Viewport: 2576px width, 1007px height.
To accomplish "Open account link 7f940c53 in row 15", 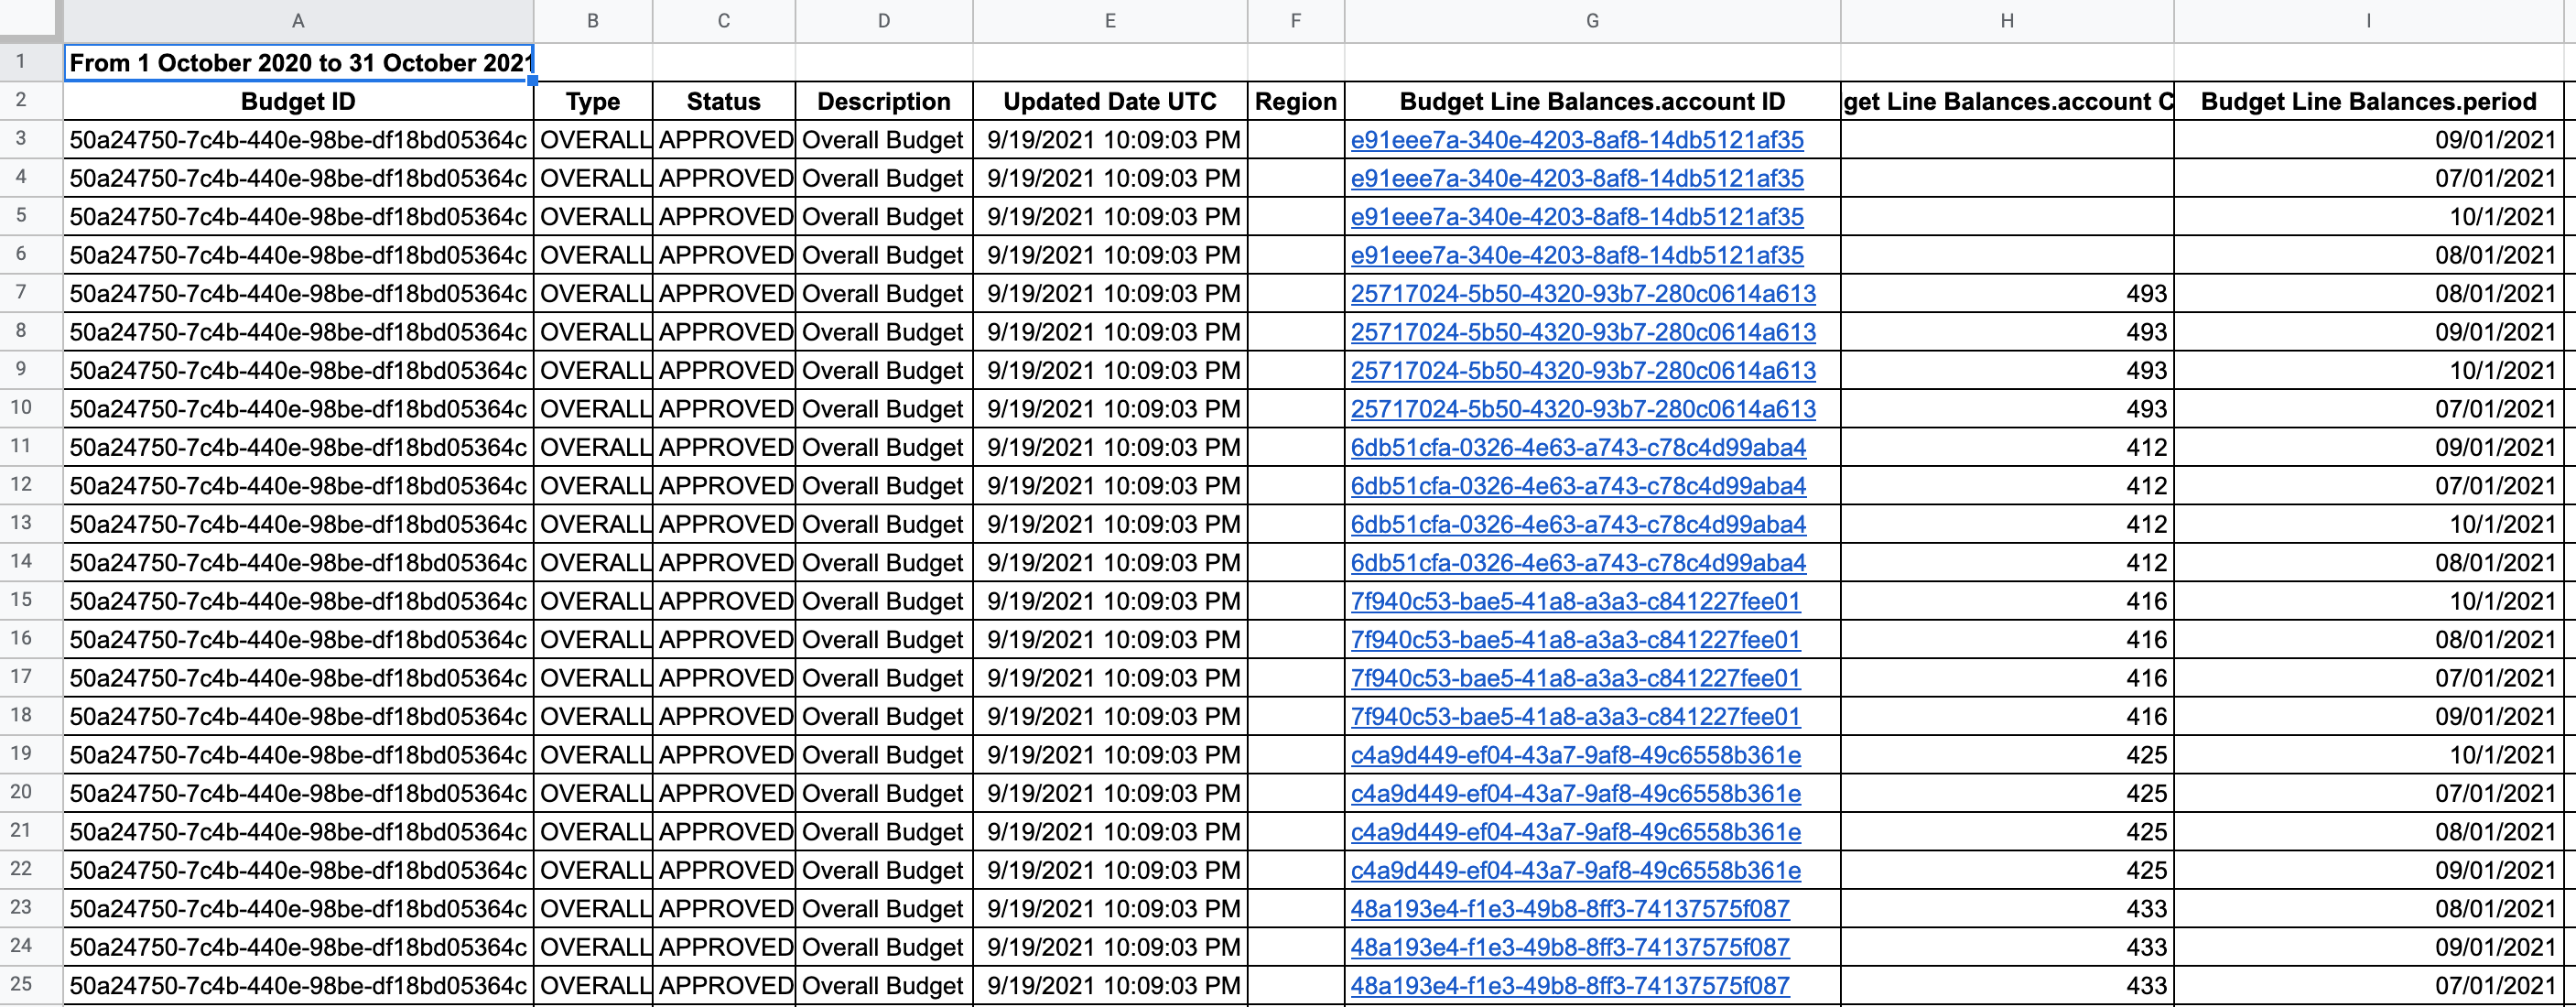I will click(1576, 601).
